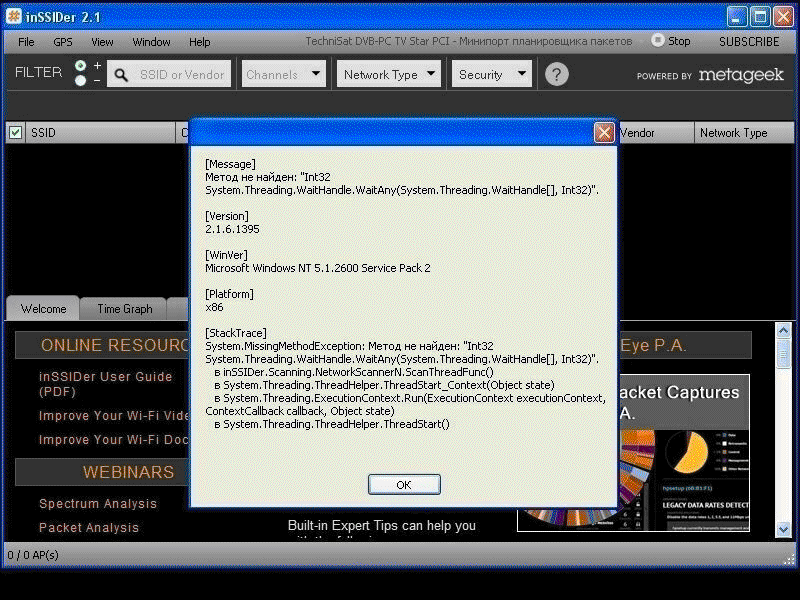This screenshot has height=600, width=800.
Task: Maximize the inSSIDer window
Action: point(760,17)
